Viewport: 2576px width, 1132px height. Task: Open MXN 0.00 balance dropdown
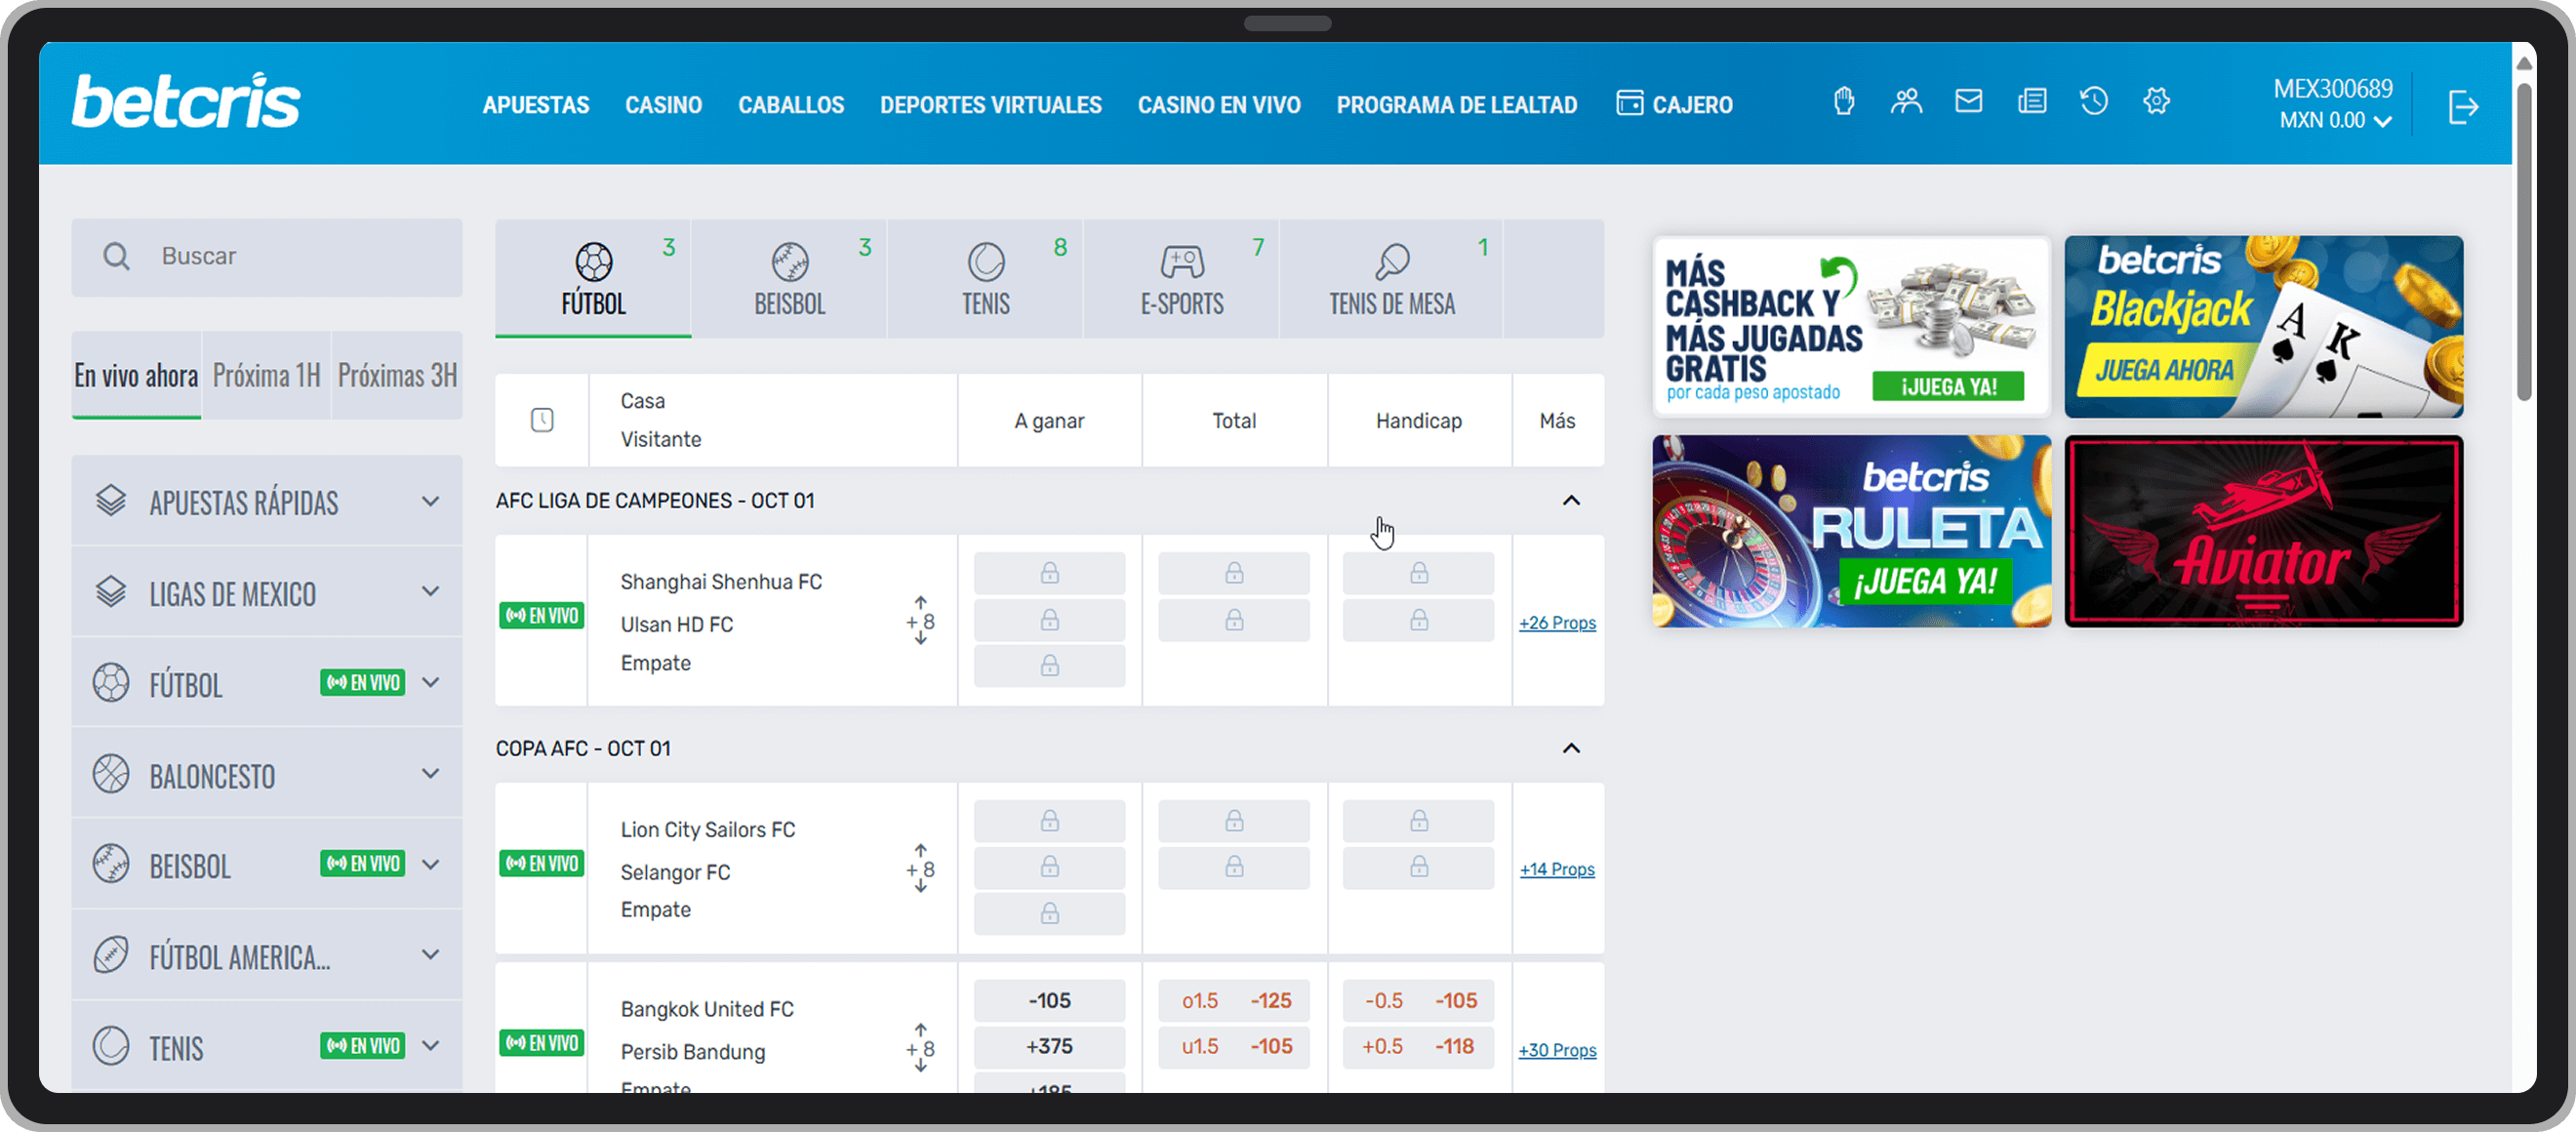(x=2335, y=121)
